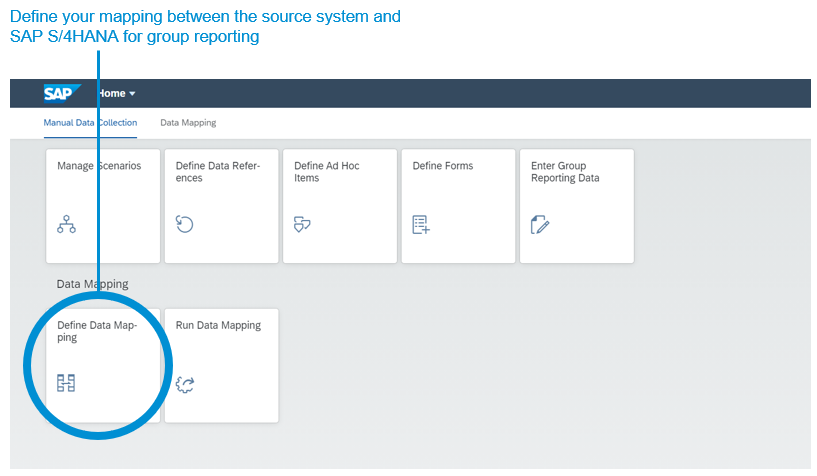Expand the Home navigation menu label

point(112,93)
